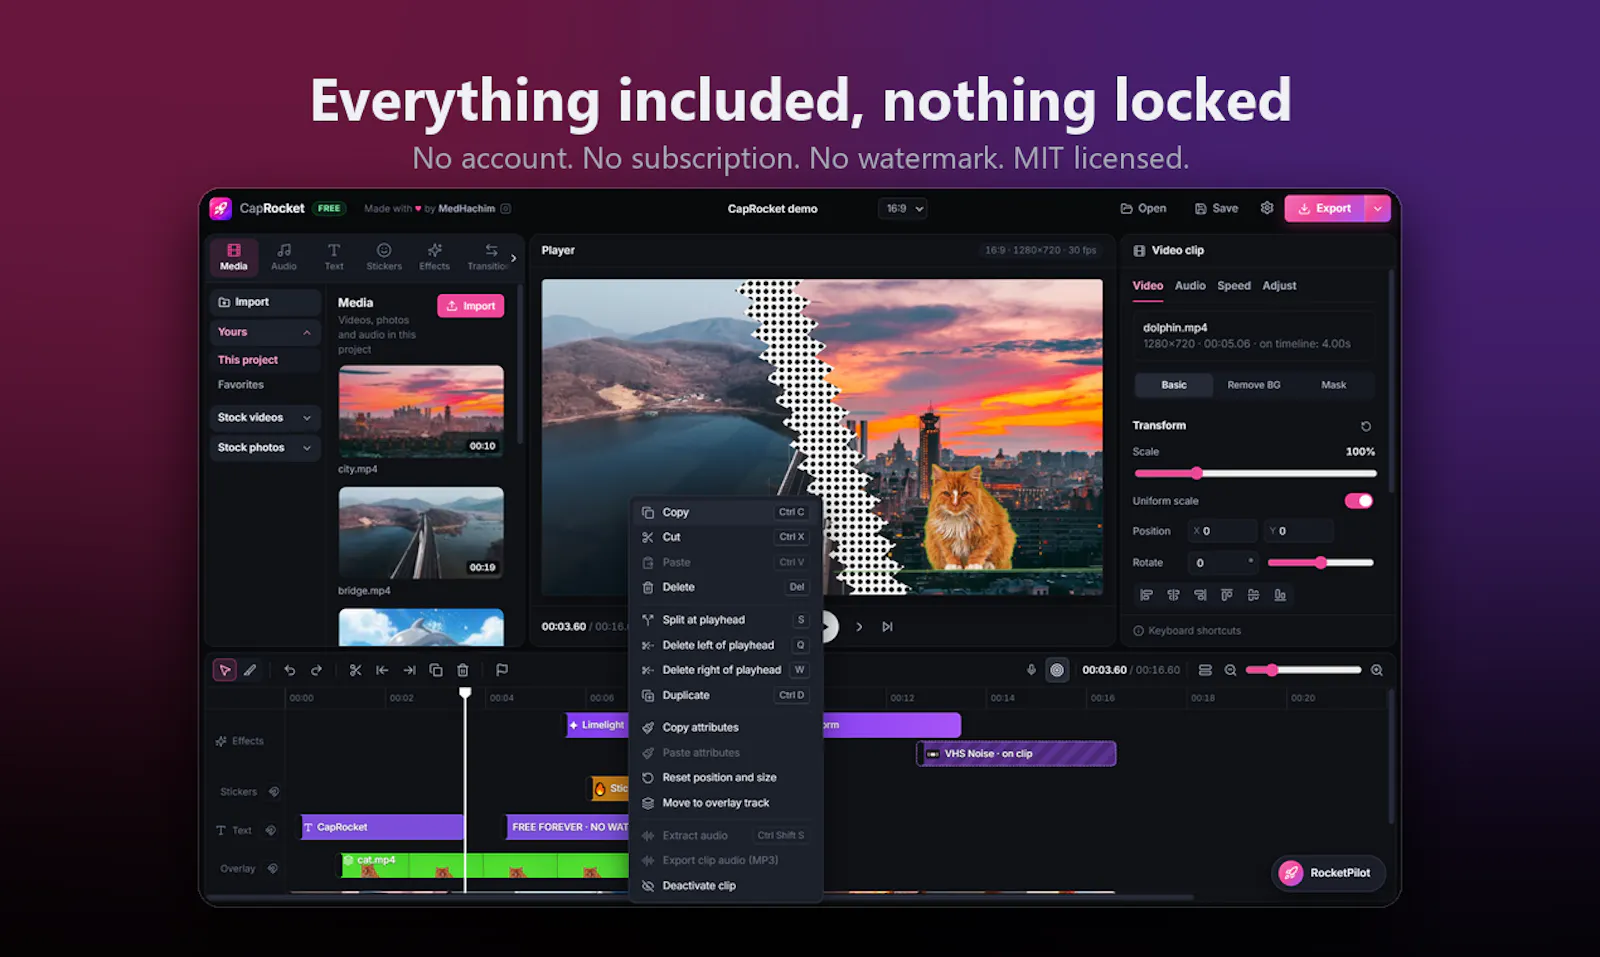Click the timeline zoom slider
This screenshot has height=957, width=1600.
pyautogui.click(x=1303, y=670)
